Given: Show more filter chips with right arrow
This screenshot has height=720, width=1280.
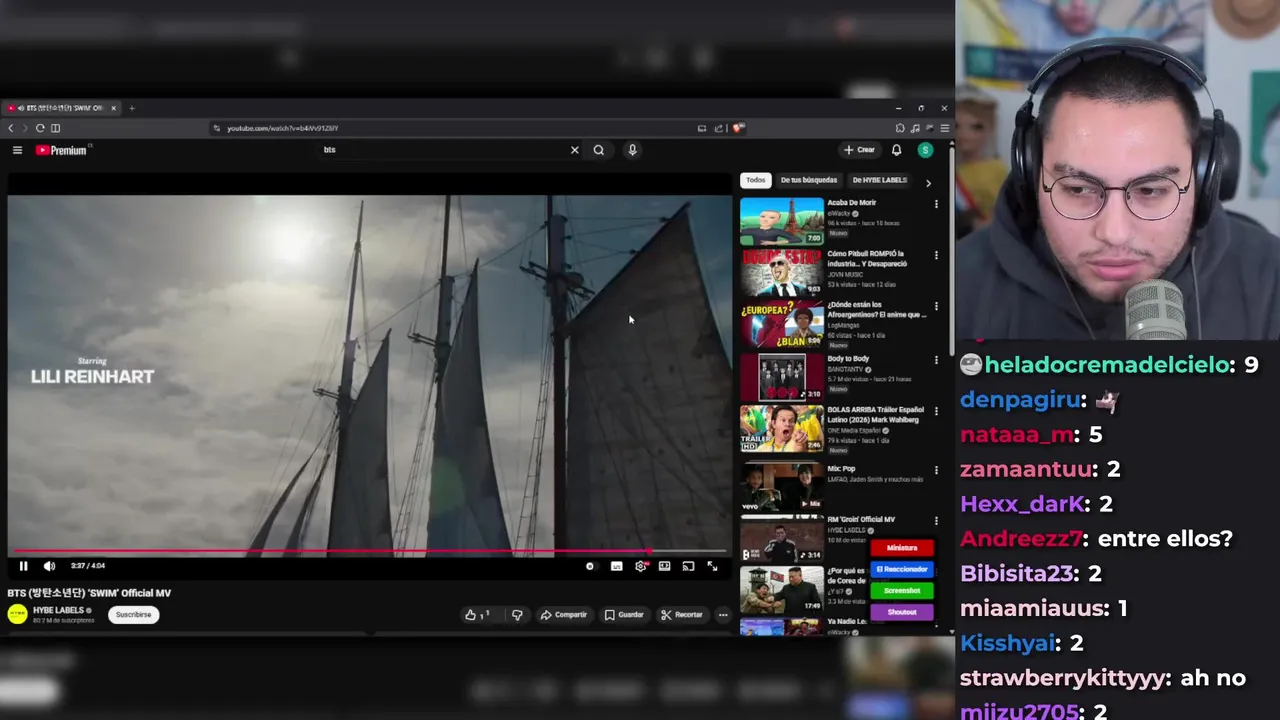Looking at the screenshot, I should (x=927, y=183).
